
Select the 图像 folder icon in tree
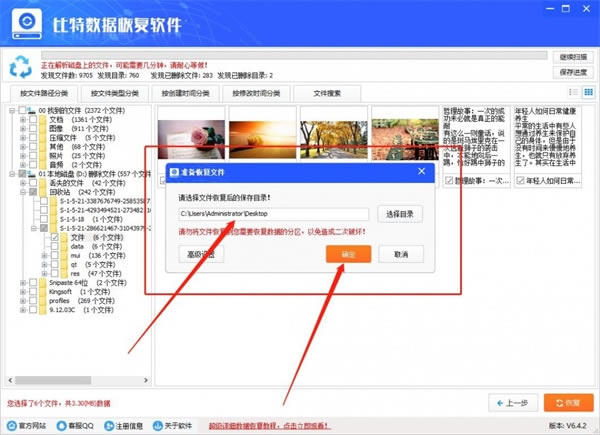point(40,129)
